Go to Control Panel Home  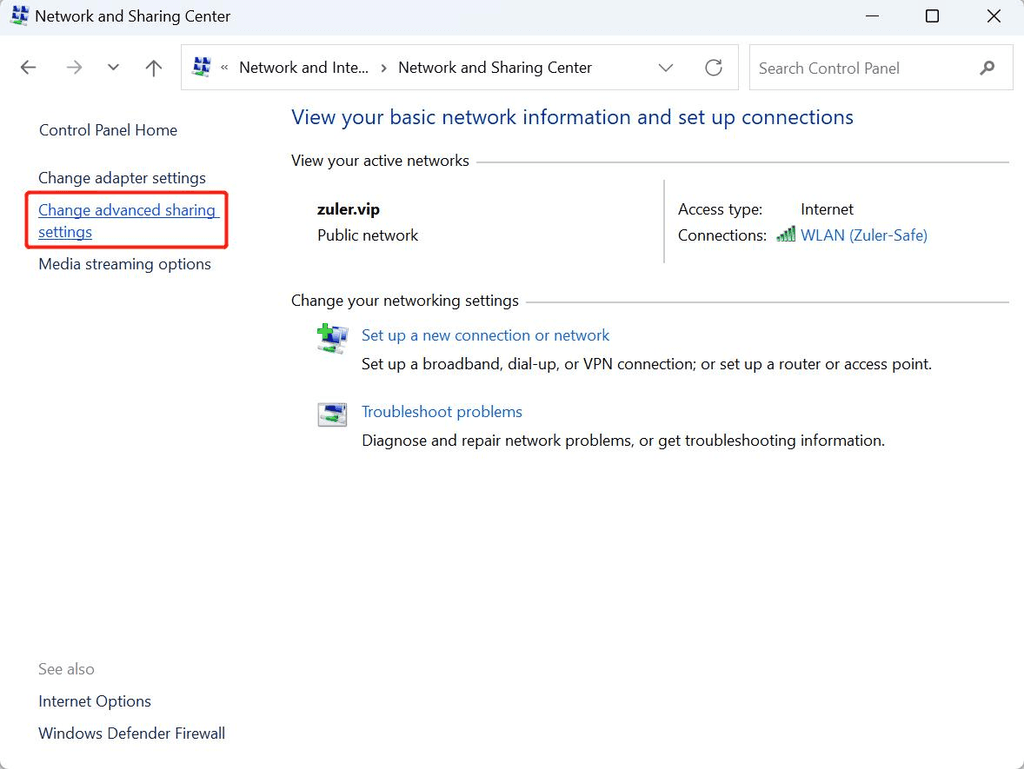coord(107,130)
